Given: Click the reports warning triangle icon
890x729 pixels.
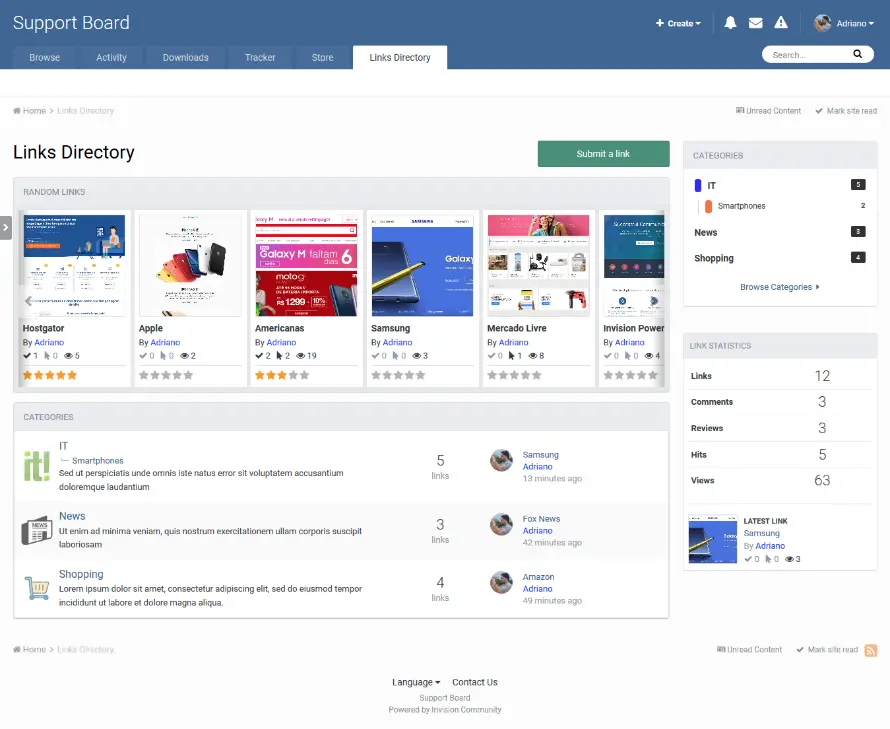Looking at the screenshot, I should click(x=781, y=23).
